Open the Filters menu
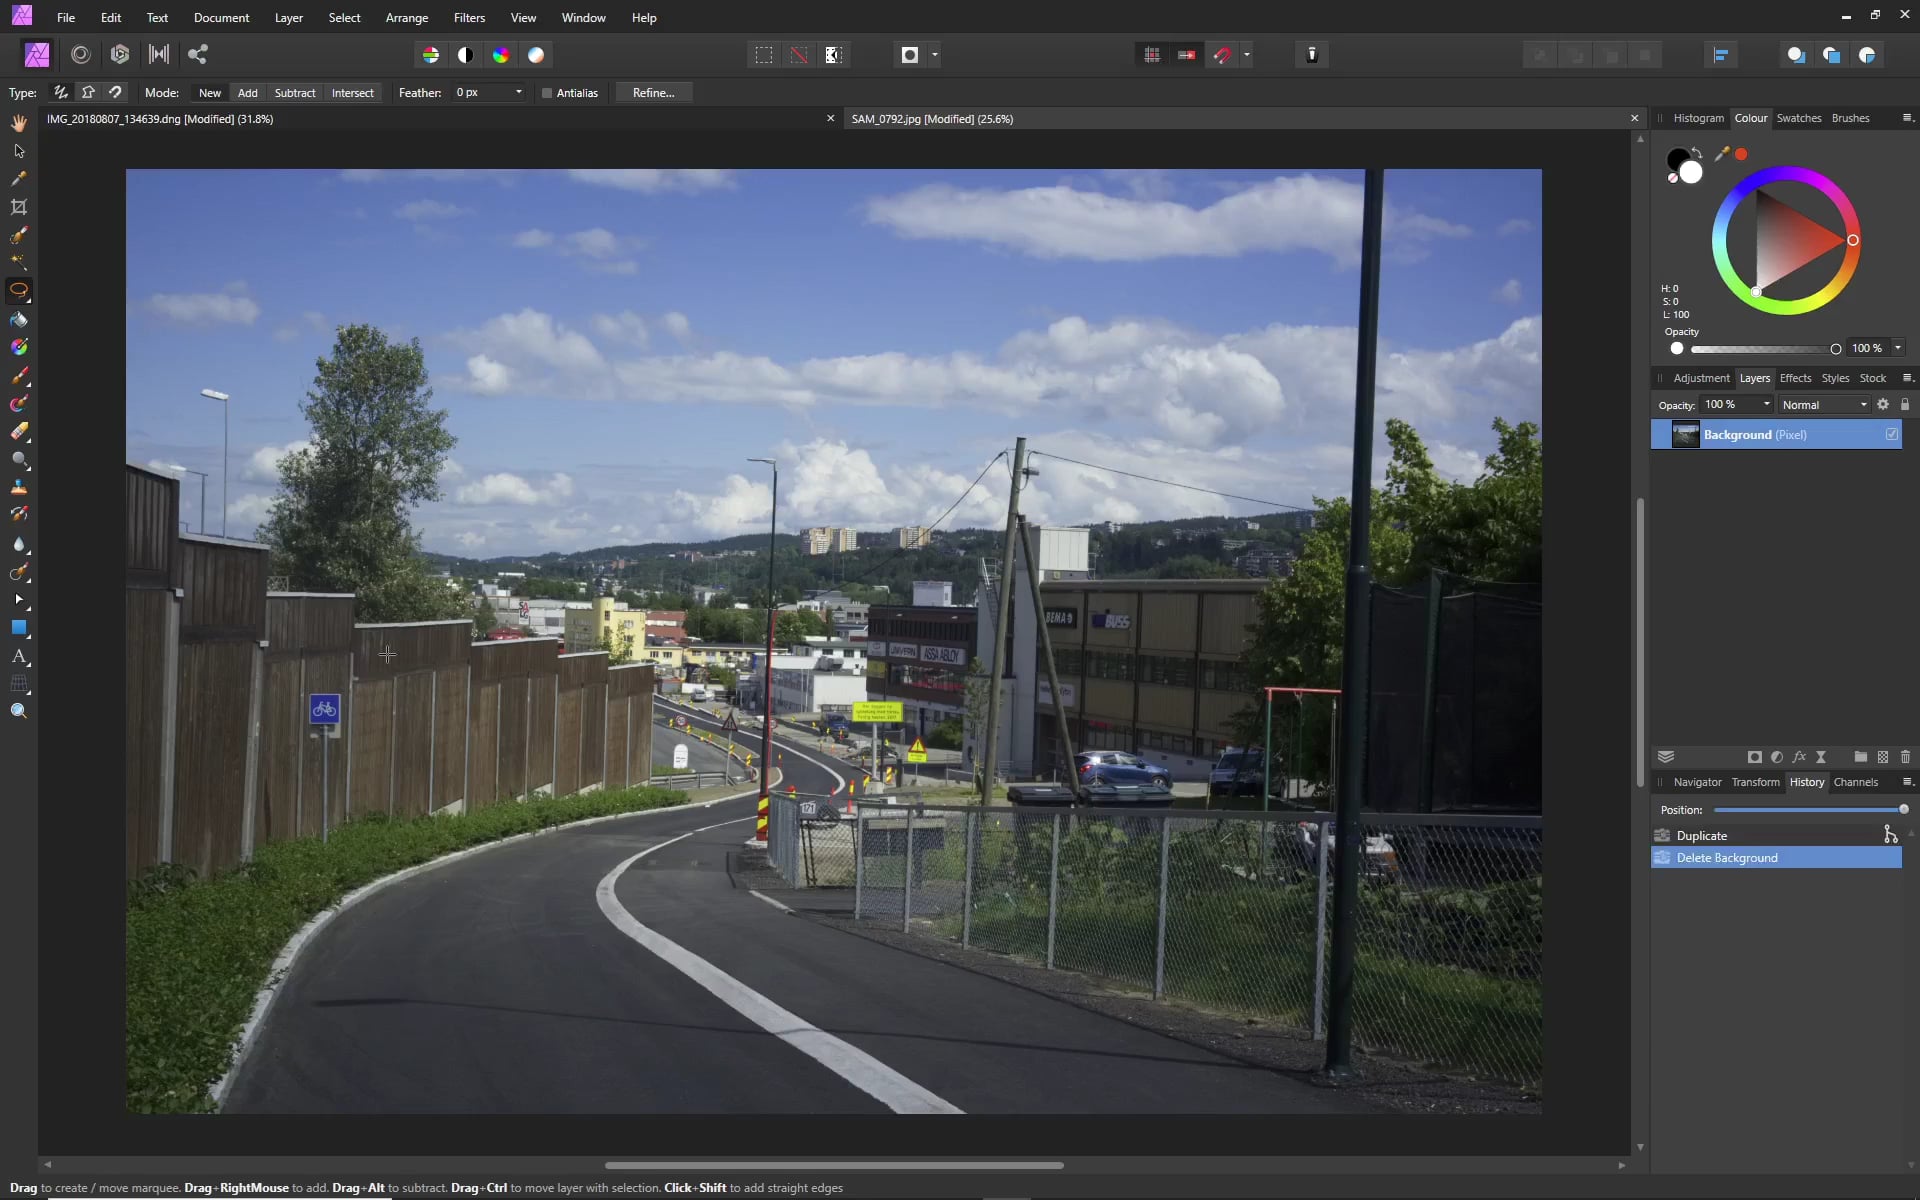The height and width of the screenshot is (1200, 1920). click(x=469, y=18)
